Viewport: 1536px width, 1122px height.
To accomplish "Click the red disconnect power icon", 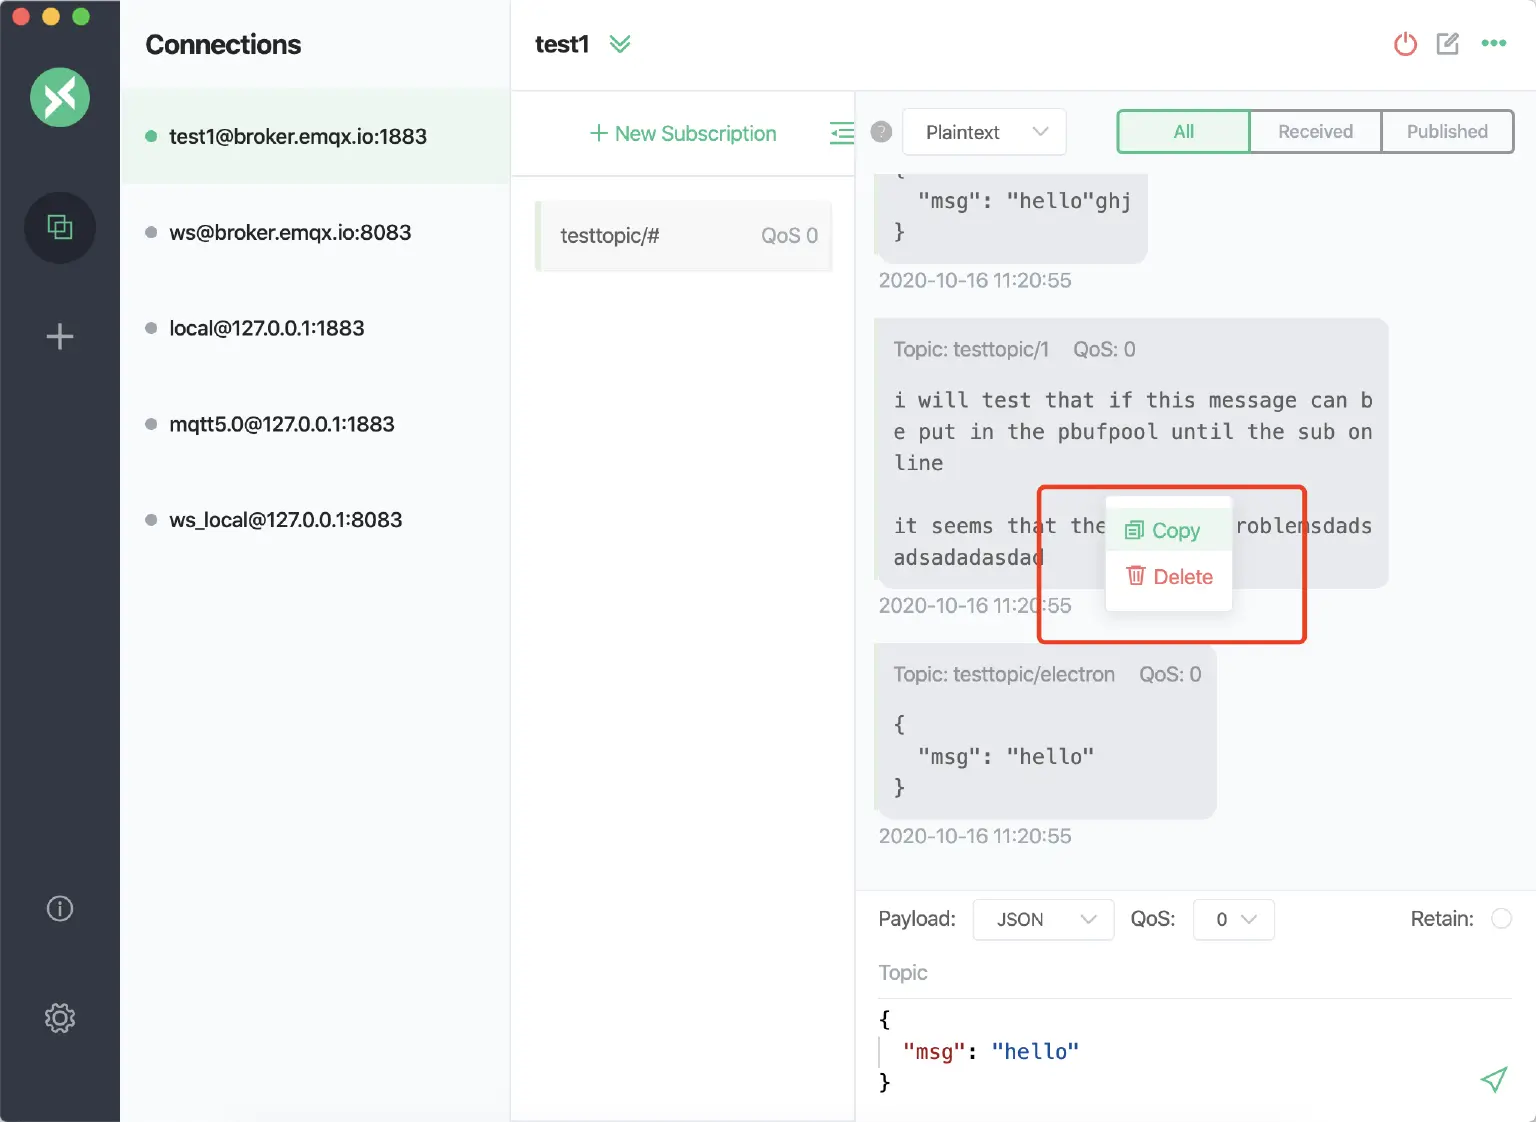I will click(1405, 44).
